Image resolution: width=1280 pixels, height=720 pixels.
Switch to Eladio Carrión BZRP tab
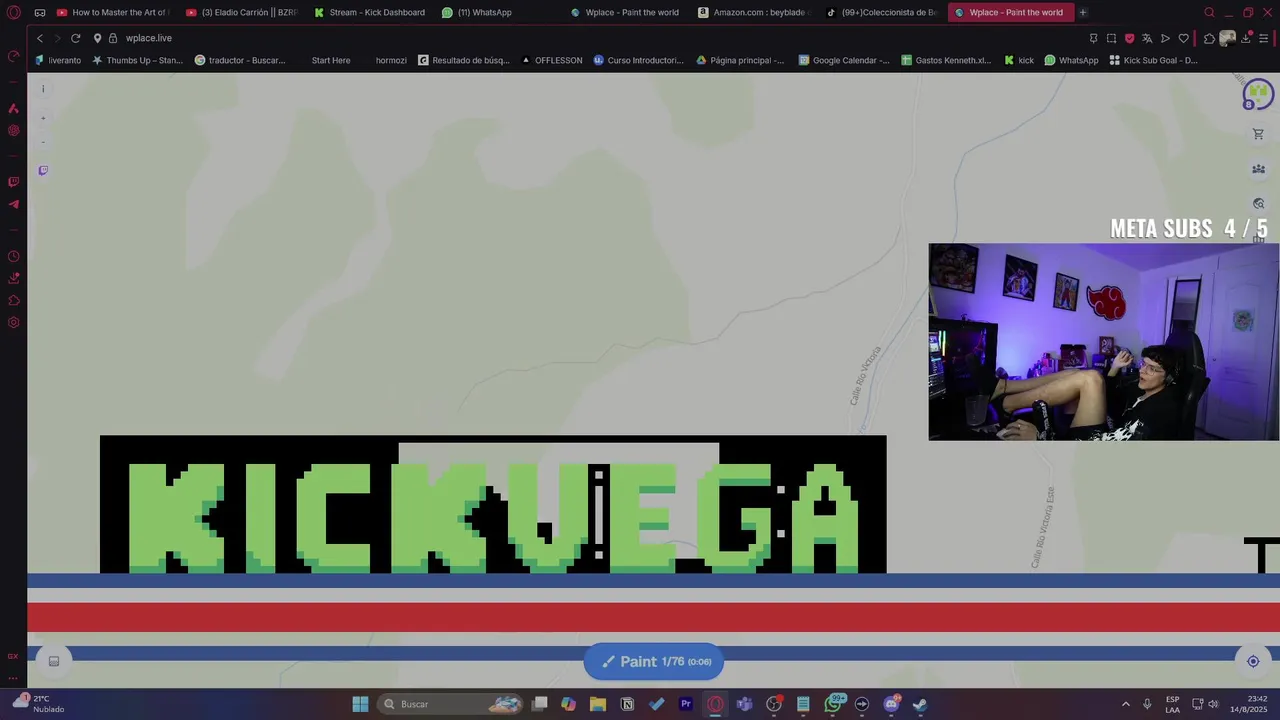pos(241,13)
